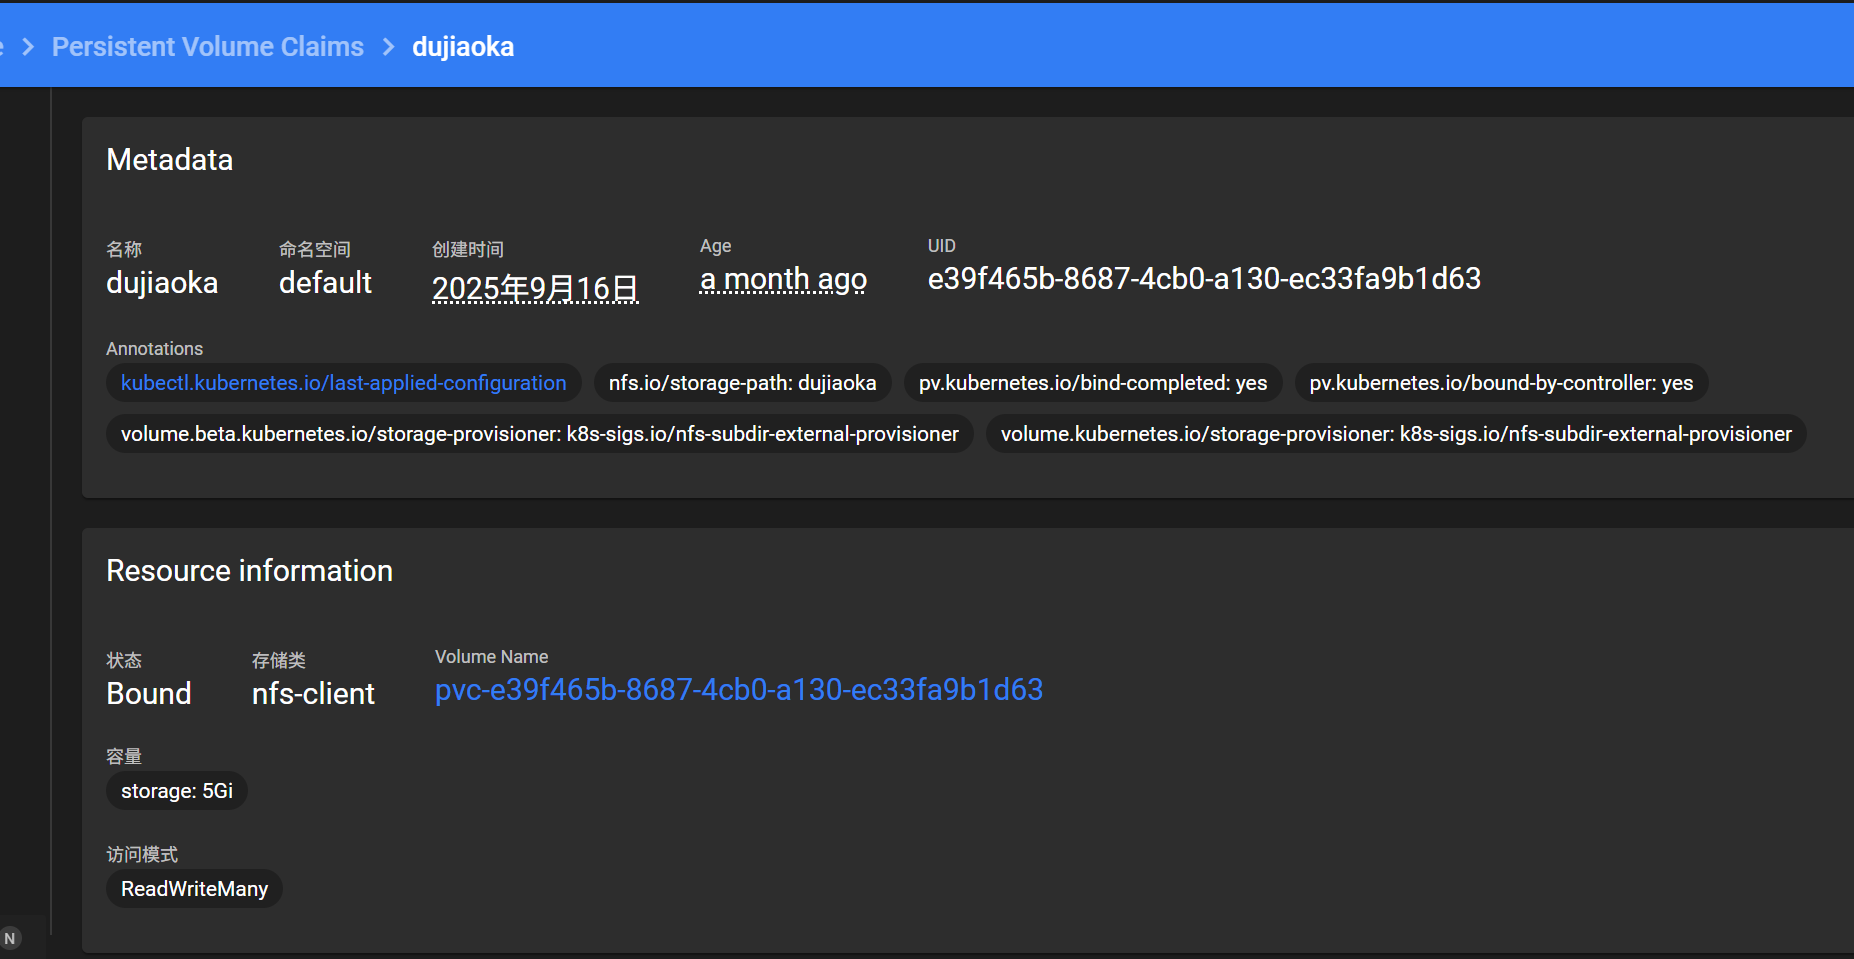
Task: Select the nfs.io/storage-path annotation chip
Action: click(742, 383)
